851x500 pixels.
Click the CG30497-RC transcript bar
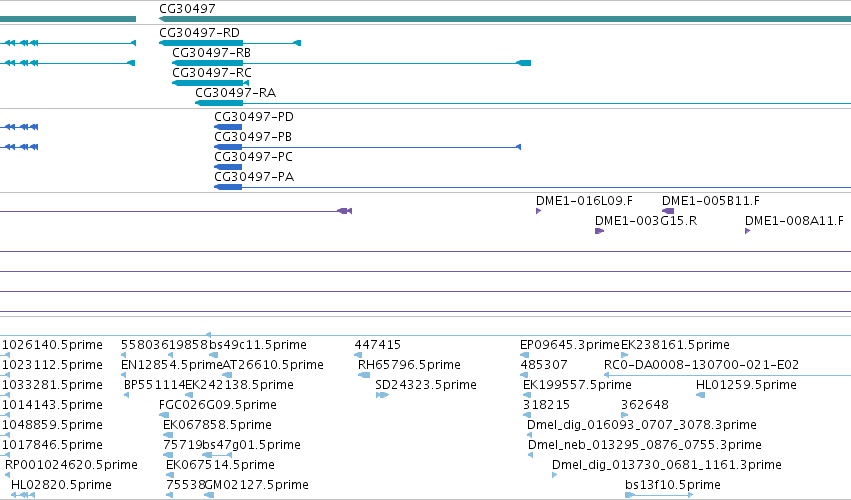pos(211,83)
